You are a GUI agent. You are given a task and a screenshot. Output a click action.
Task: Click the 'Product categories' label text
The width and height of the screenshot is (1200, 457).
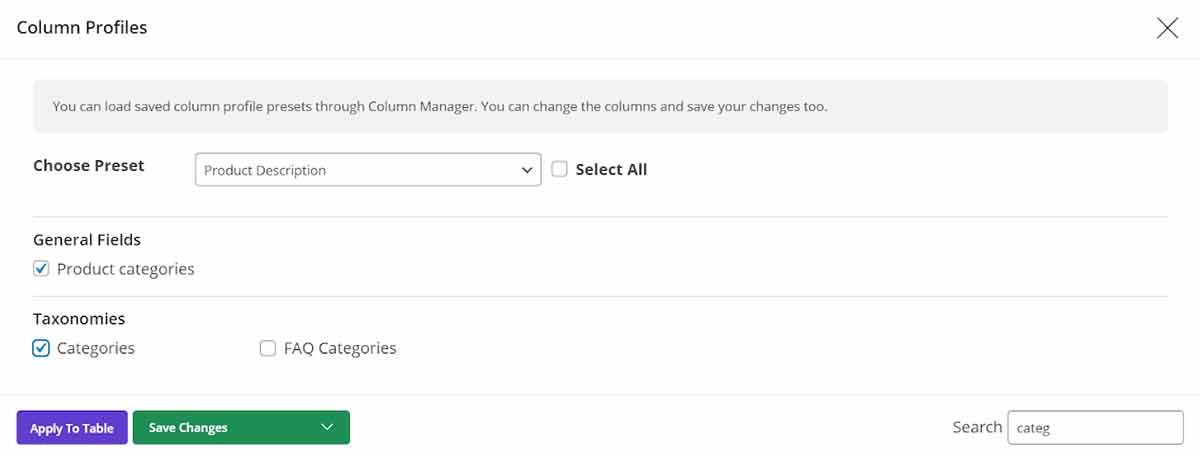[126, 269]
